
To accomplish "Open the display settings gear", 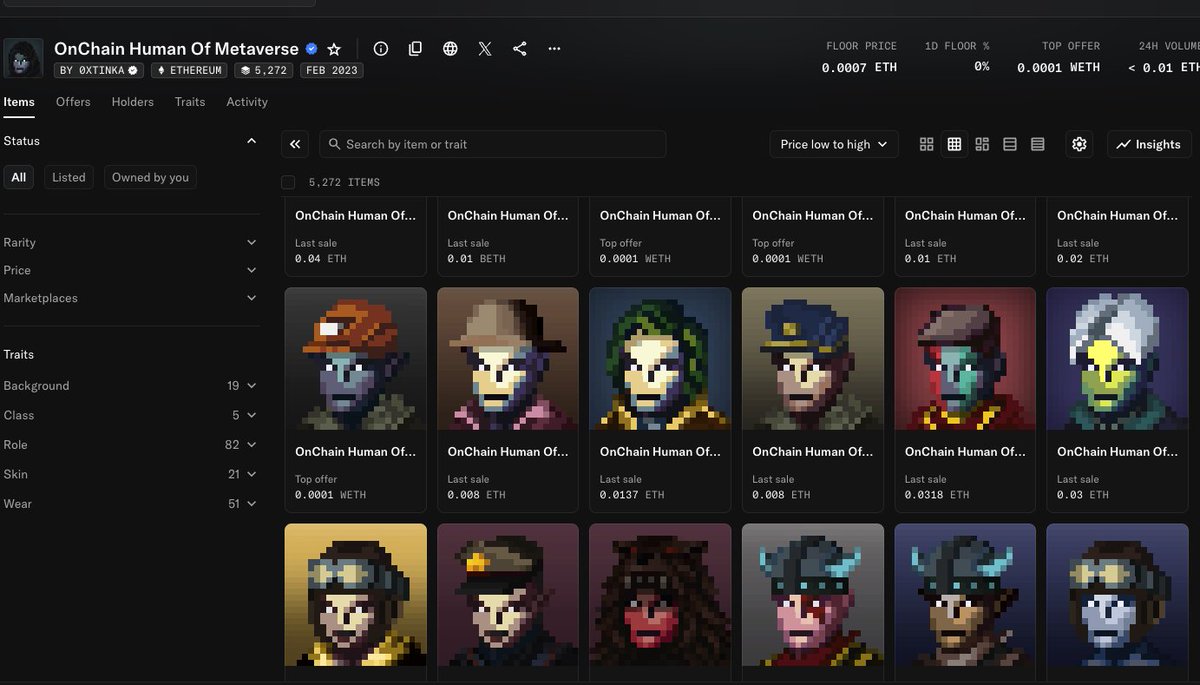I will pyautogui.click(x=1079, y=144).
